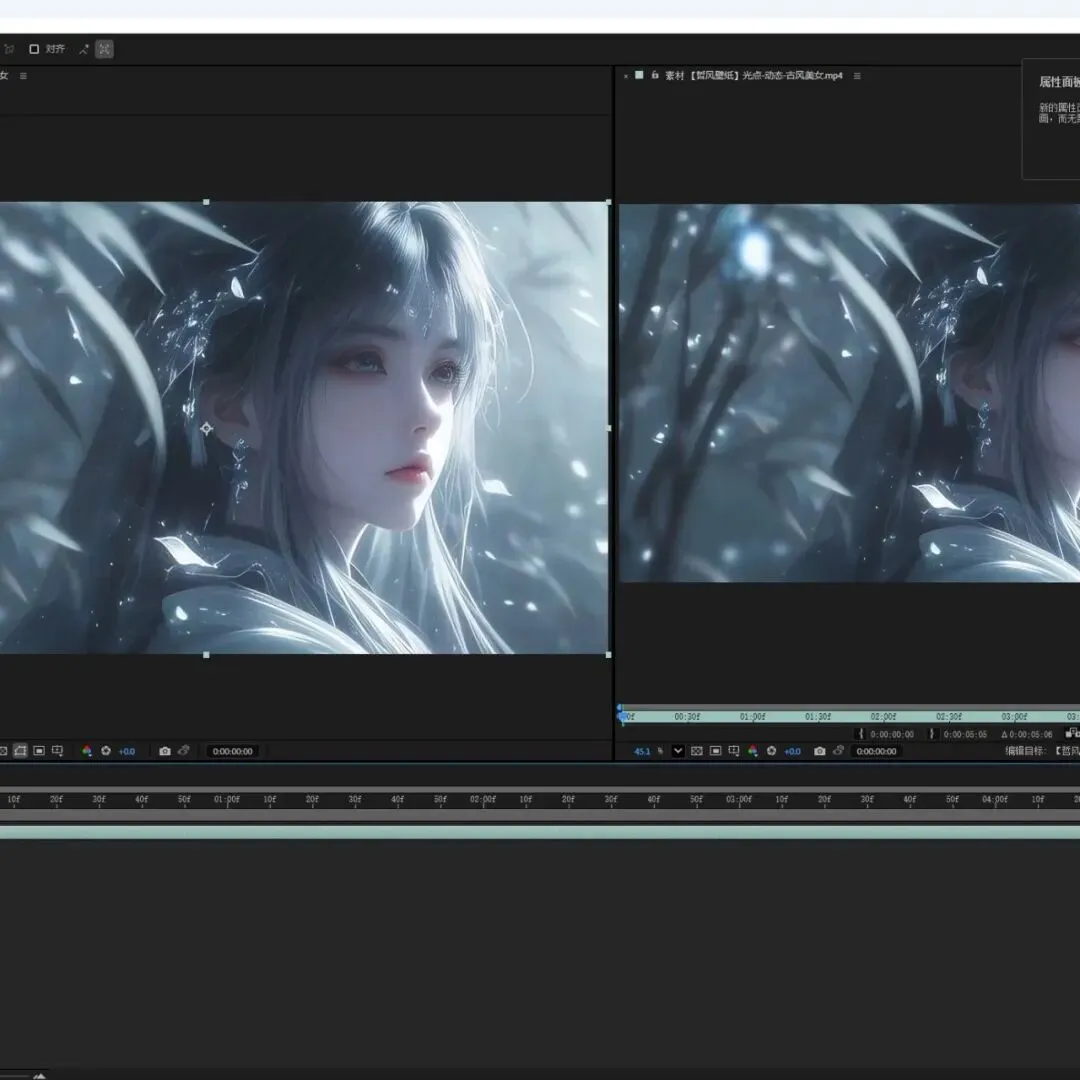Reset exposure in composition viewer
Viewport: 1080px width, 1080px height.
tap(106, 751)
